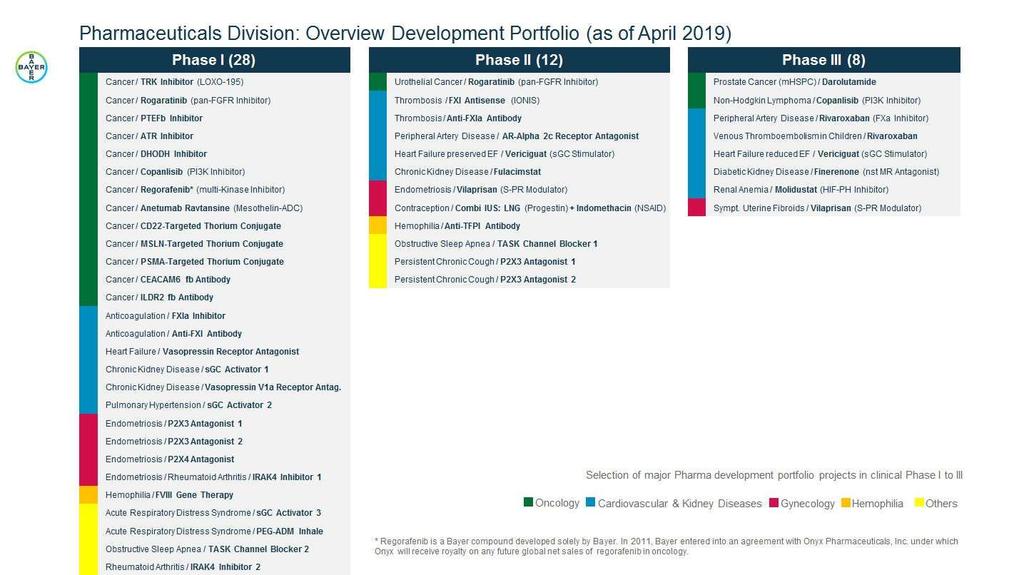
Task: Select 'Endometriosis / Rheumatoid Arthritis / IRAK4 Inhibitor 1' row
Action: 214,477
